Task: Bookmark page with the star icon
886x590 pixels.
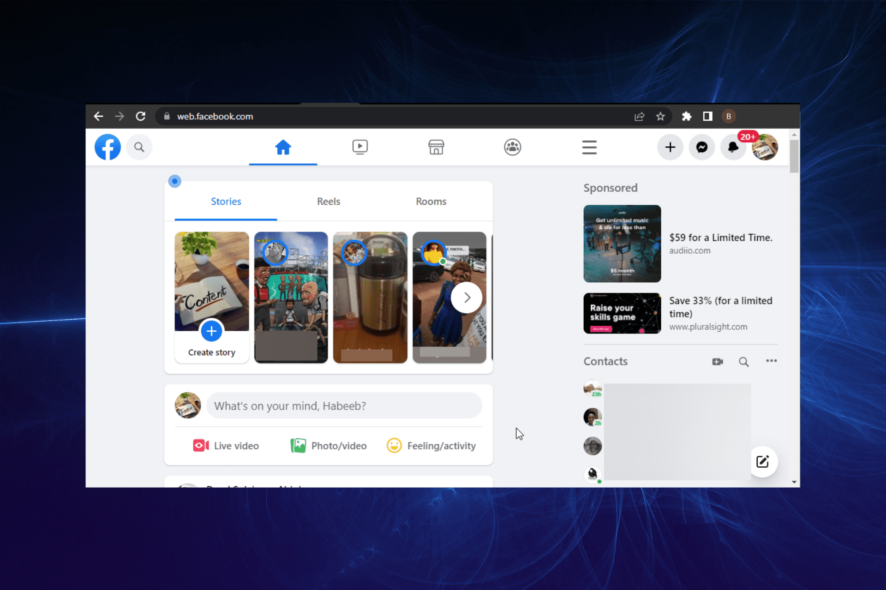Action: pyautogui.click(x=661, y=116)
